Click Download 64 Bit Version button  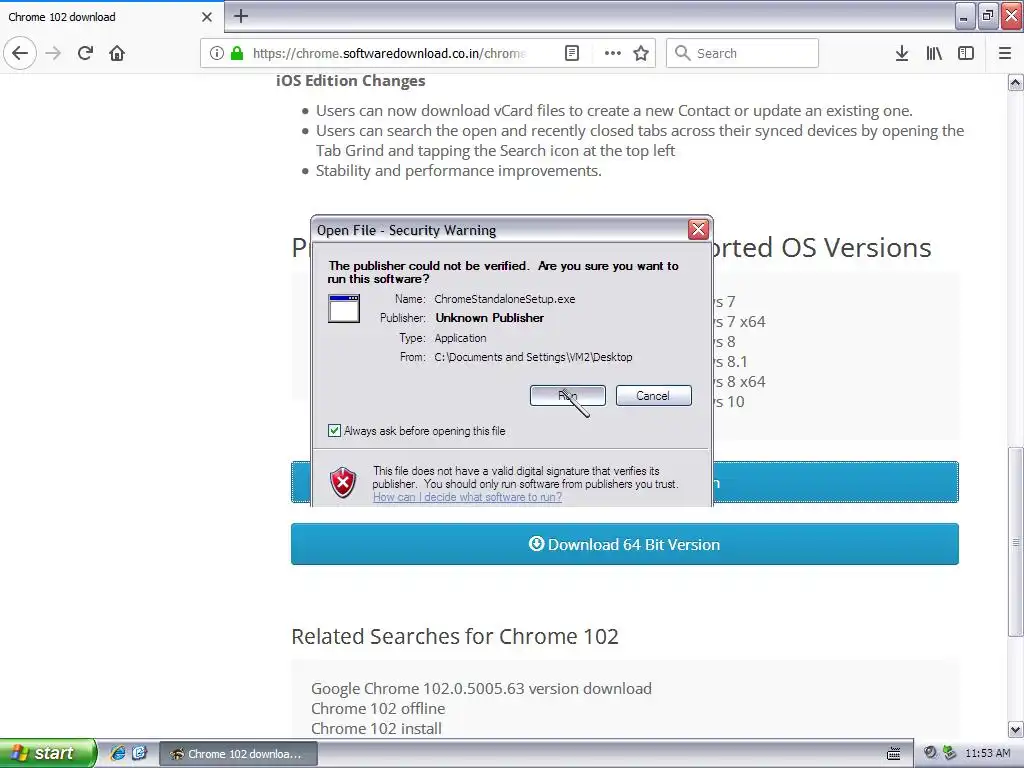(x=624, y=544)
